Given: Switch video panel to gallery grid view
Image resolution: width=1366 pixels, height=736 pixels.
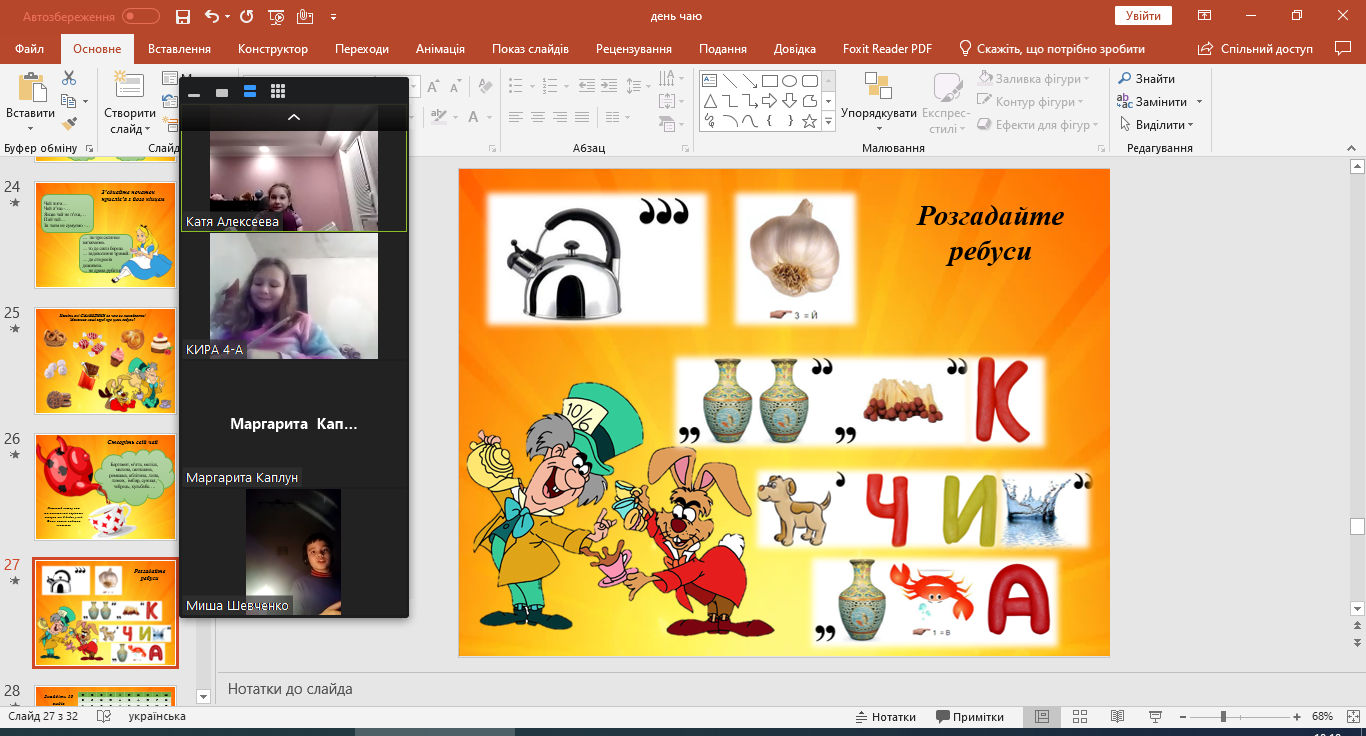Looking at the screenshot, I should pos(278,91).
